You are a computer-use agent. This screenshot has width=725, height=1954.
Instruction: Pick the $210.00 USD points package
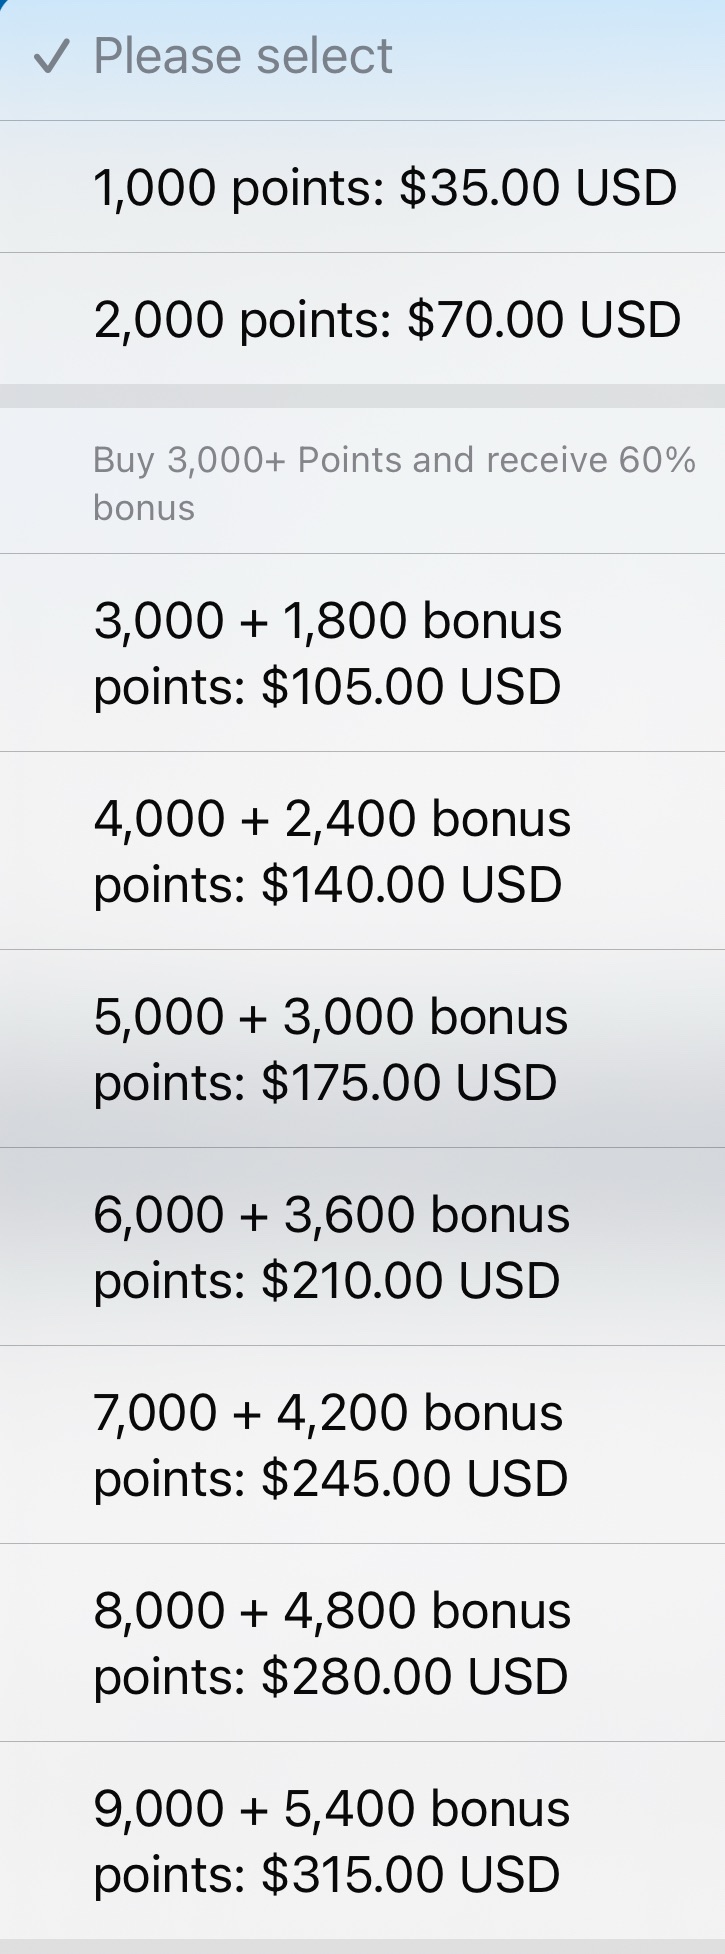[410, 1281]
